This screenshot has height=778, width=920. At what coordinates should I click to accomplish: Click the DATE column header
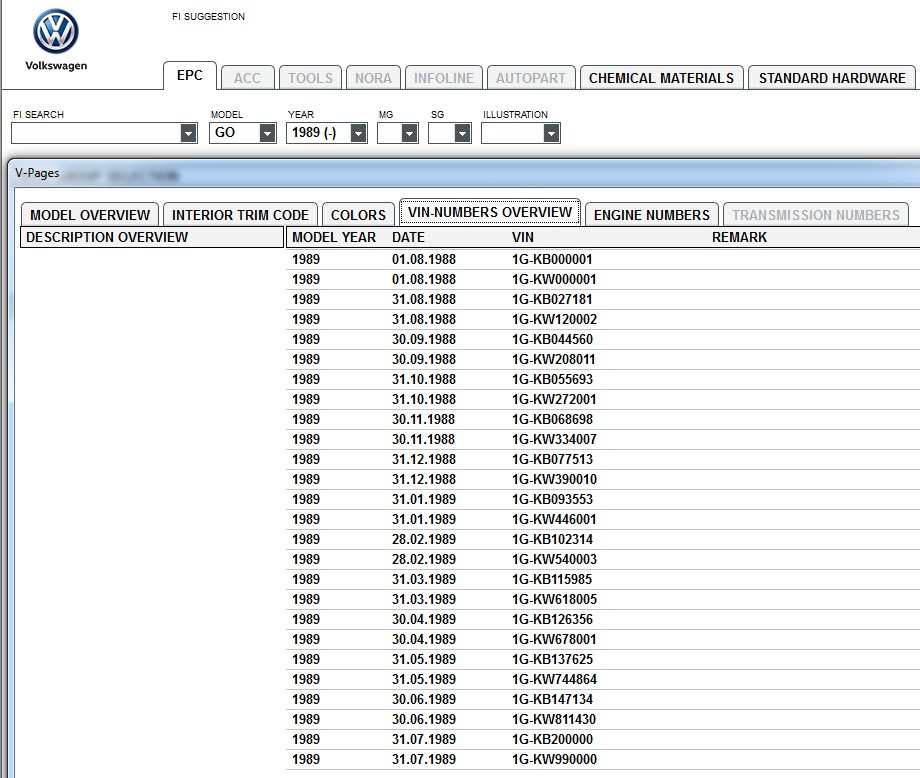(x=408, y=237)
